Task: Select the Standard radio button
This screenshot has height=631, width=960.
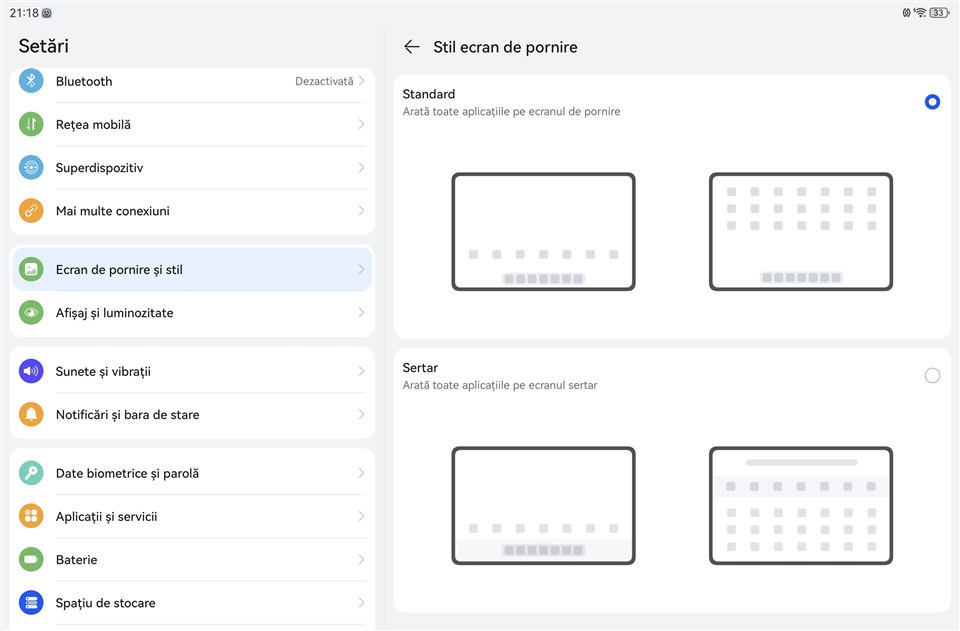Action: [932, 102]
